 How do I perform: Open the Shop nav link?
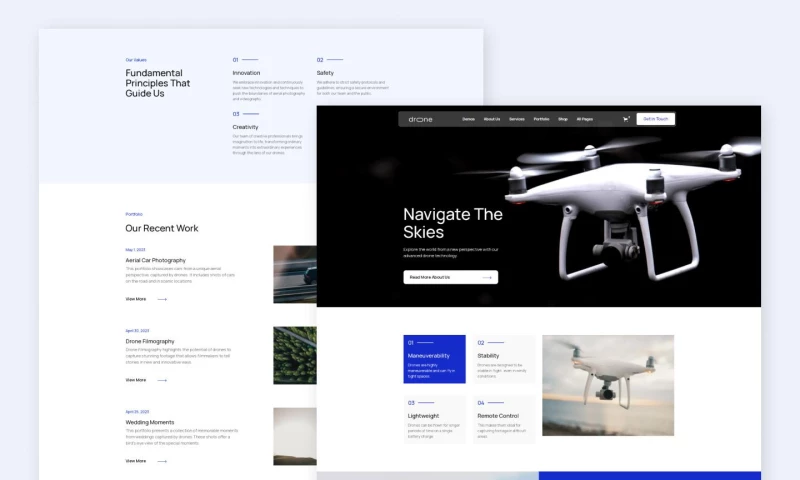point(563,119)
